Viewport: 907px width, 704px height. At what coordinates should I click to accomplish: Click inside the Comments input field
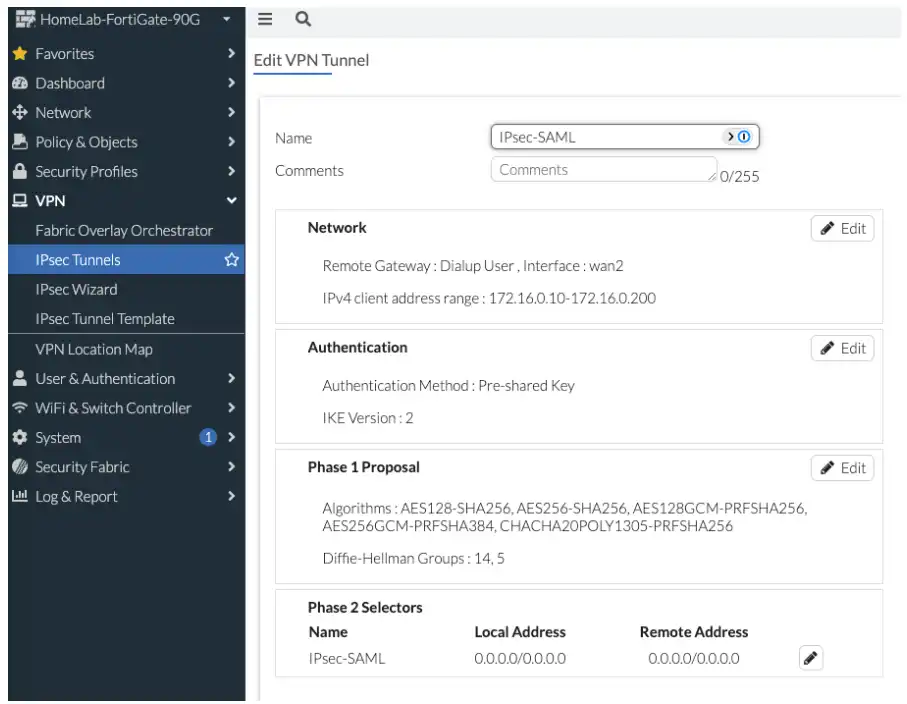click(x=600, y=170)
